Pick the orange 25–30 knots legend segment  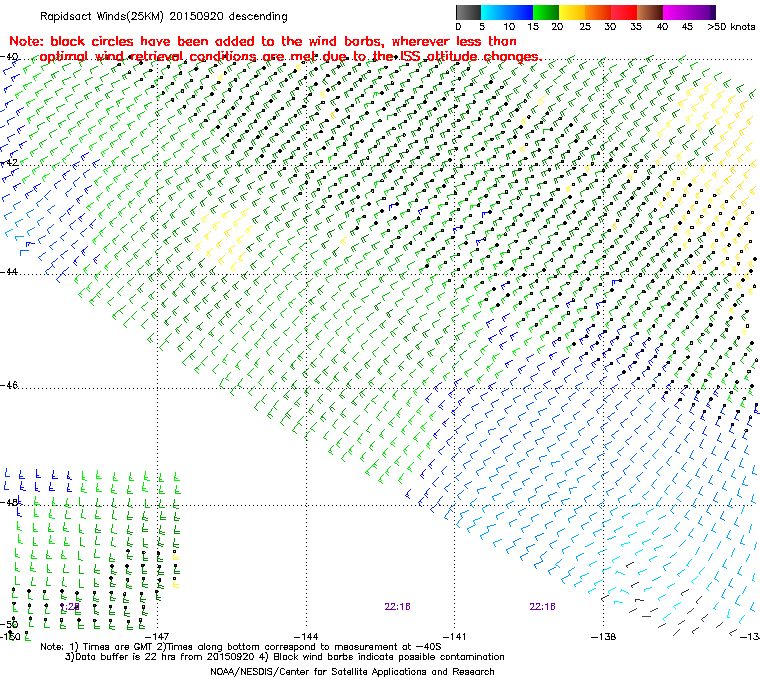pos(598,12)
